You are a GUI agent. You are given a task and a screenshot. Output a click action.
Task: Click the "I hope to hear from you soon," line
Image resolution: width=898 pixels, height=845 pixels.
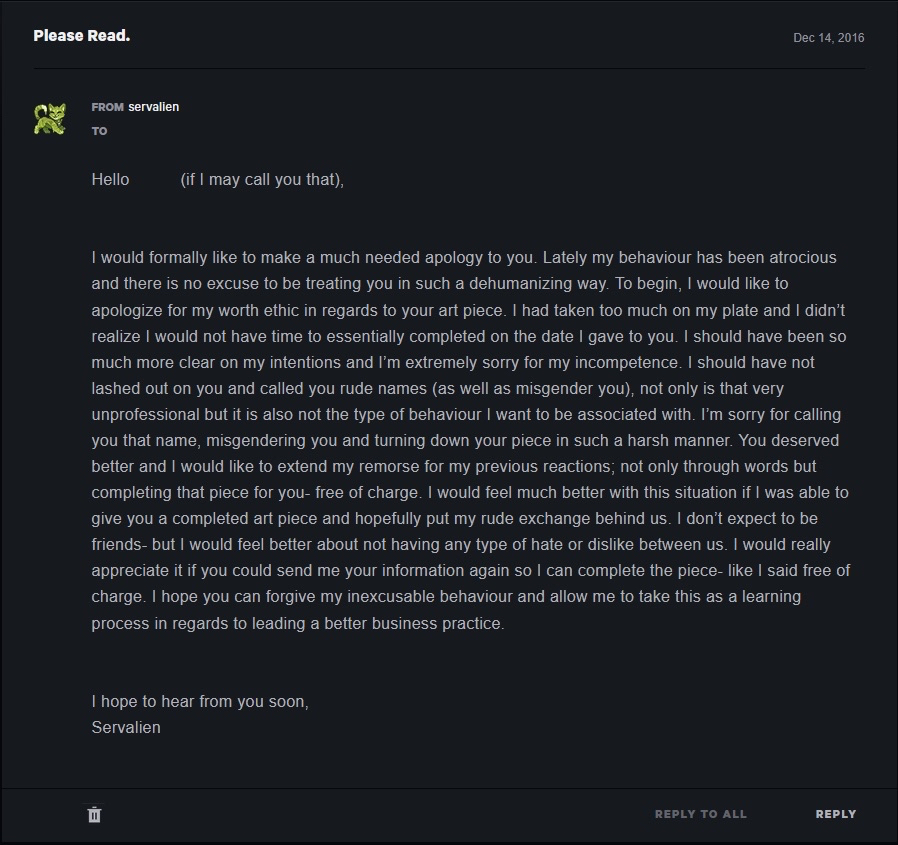200,701
